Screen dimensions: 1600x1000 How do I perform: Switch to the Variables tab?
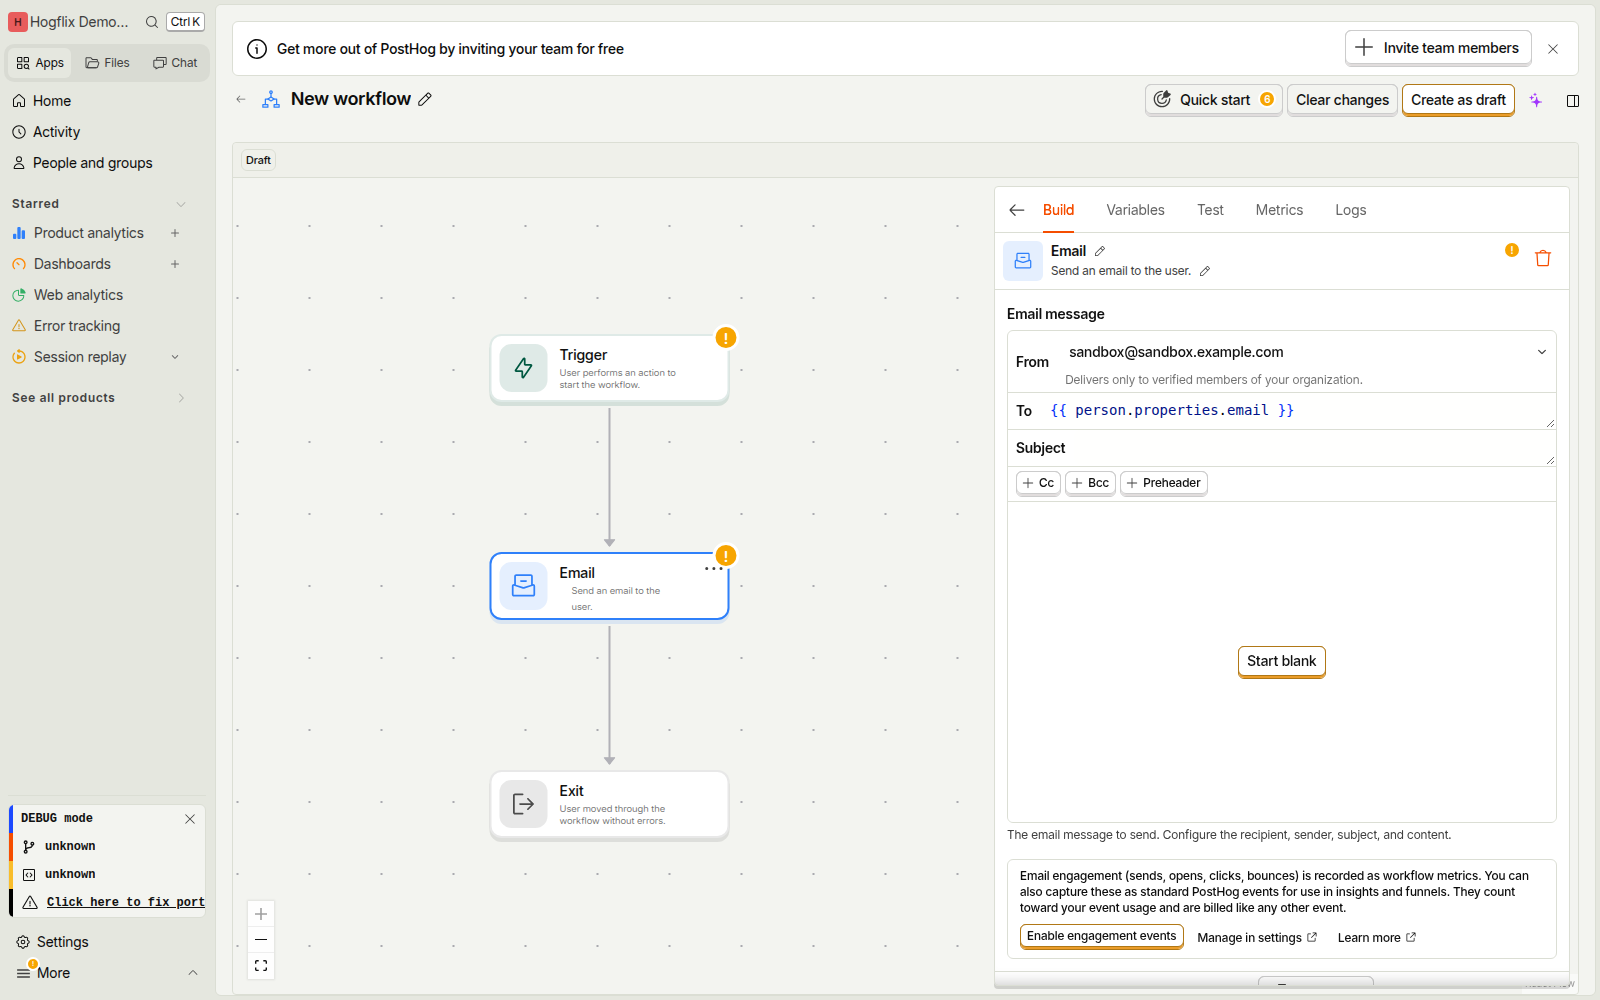coord(1135,210)
